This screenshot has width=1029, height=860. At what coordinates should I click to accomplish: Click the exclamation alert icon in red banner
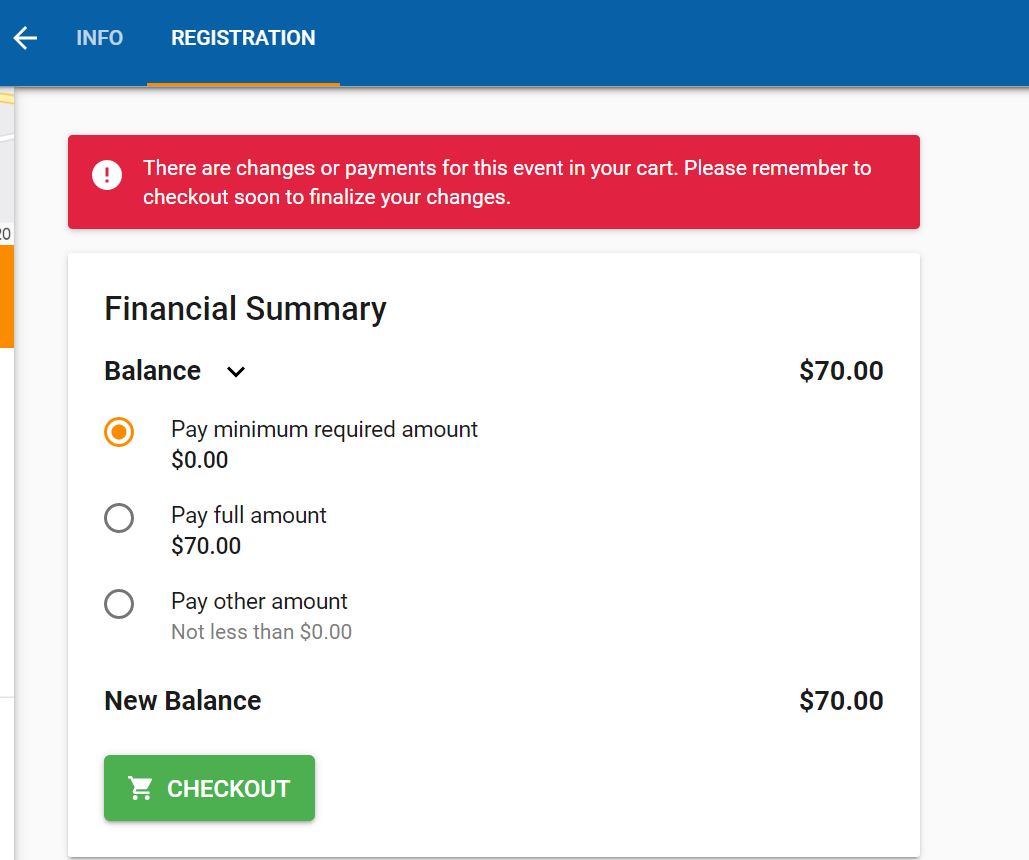(107, 175)
